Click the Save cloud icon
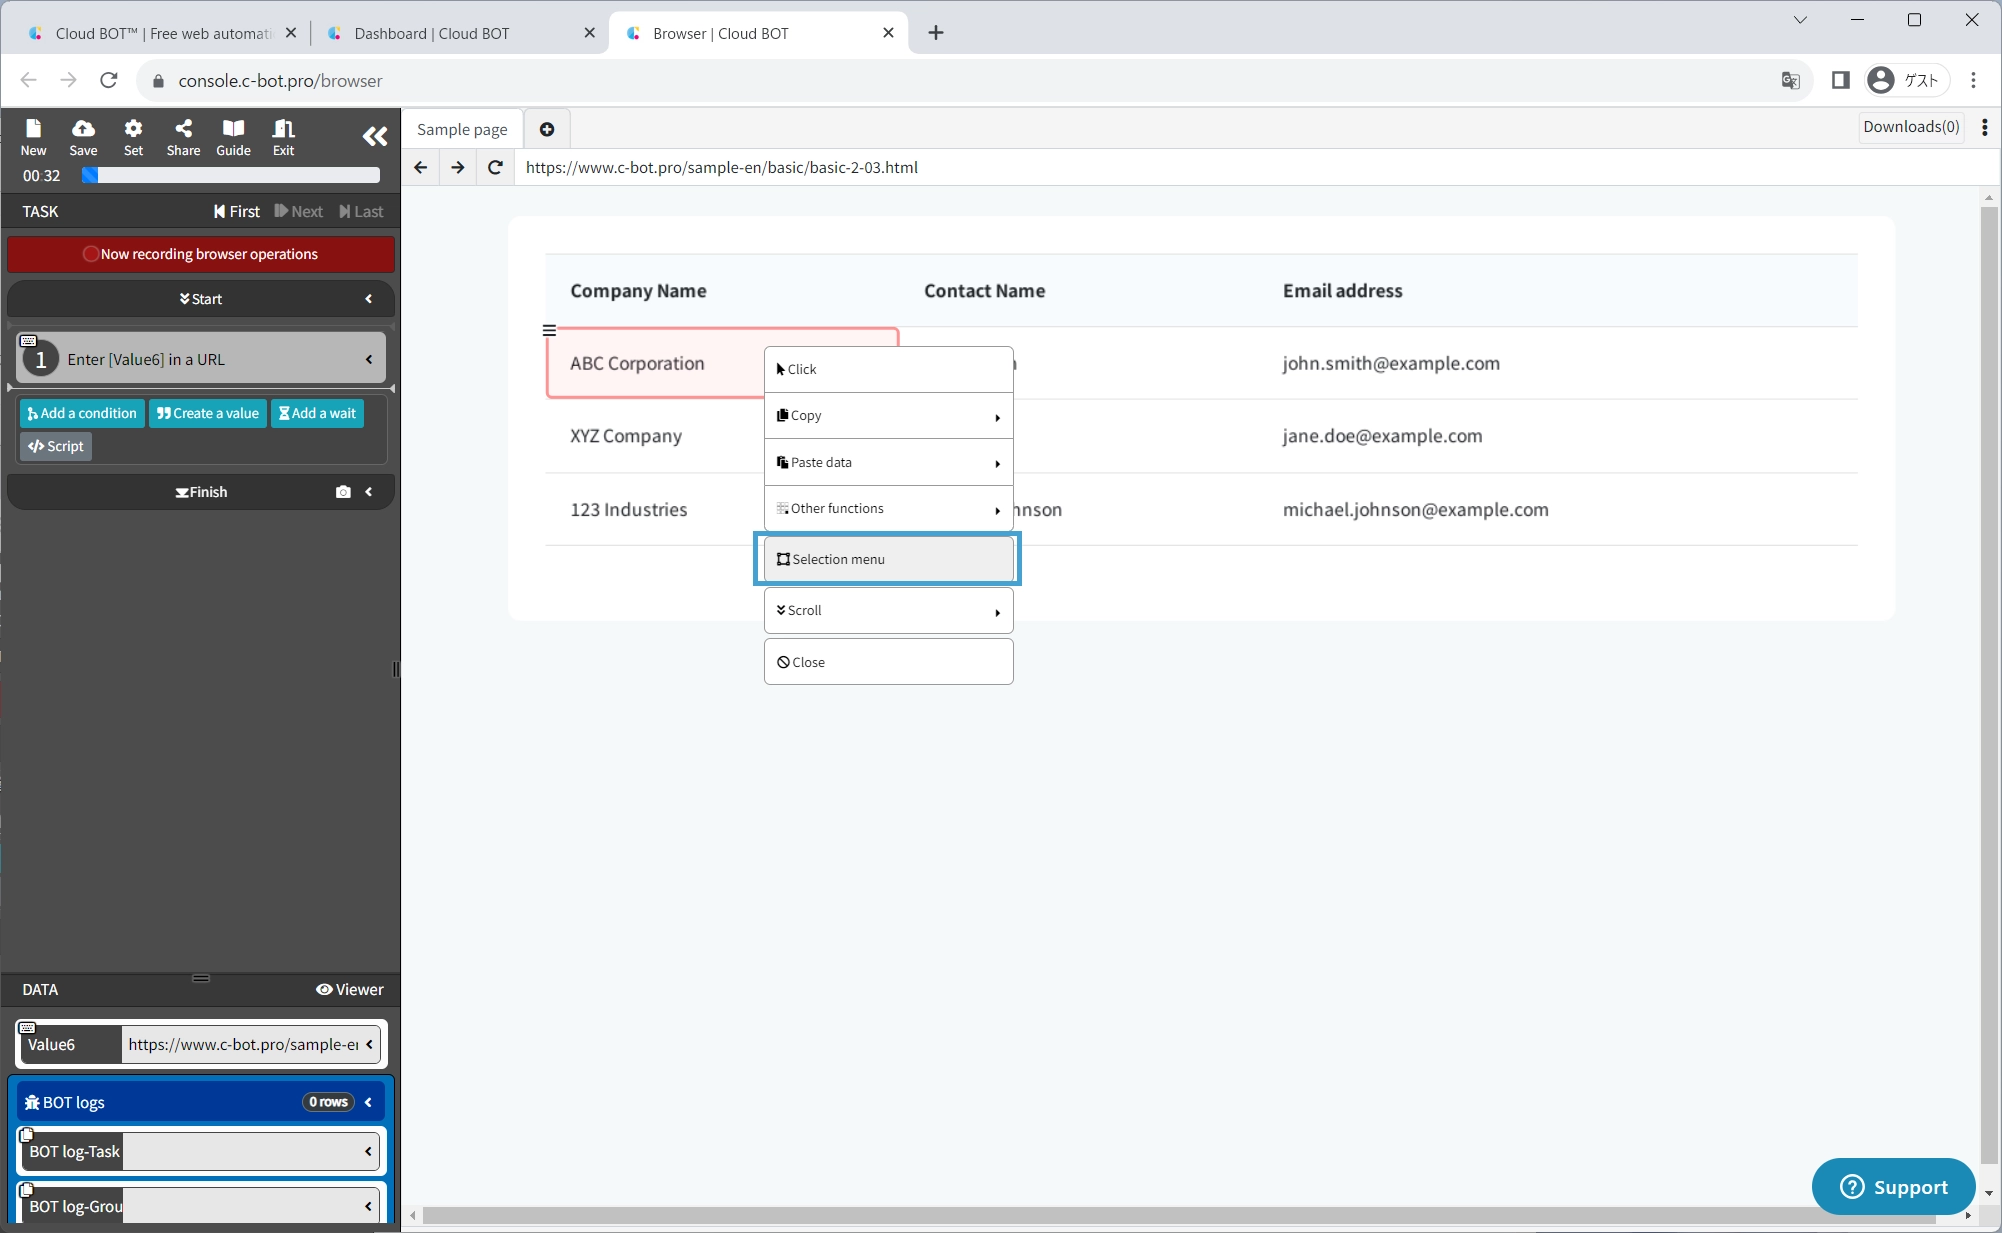The width and height of the screenshot is (2002, 1233). 83,137
